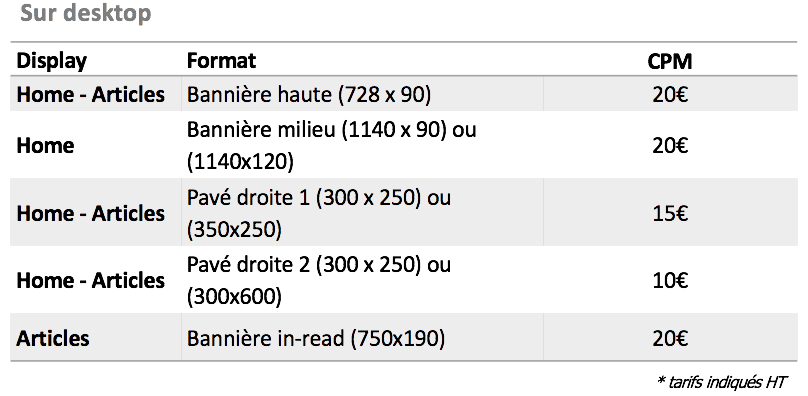This screenshot has width=808, height=396.
Task: Click the 'Bannière in-read (750x190)' cell
Action: [x=315, y=338]
